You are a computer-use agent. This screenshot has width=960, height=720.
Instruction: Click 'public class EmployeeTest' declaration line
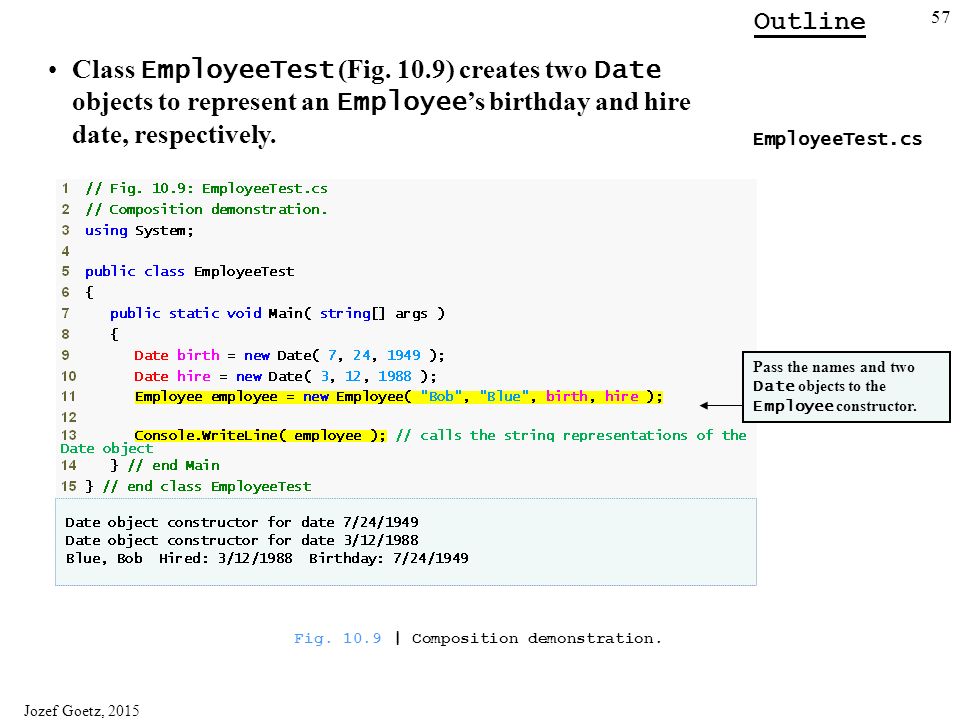189,271
